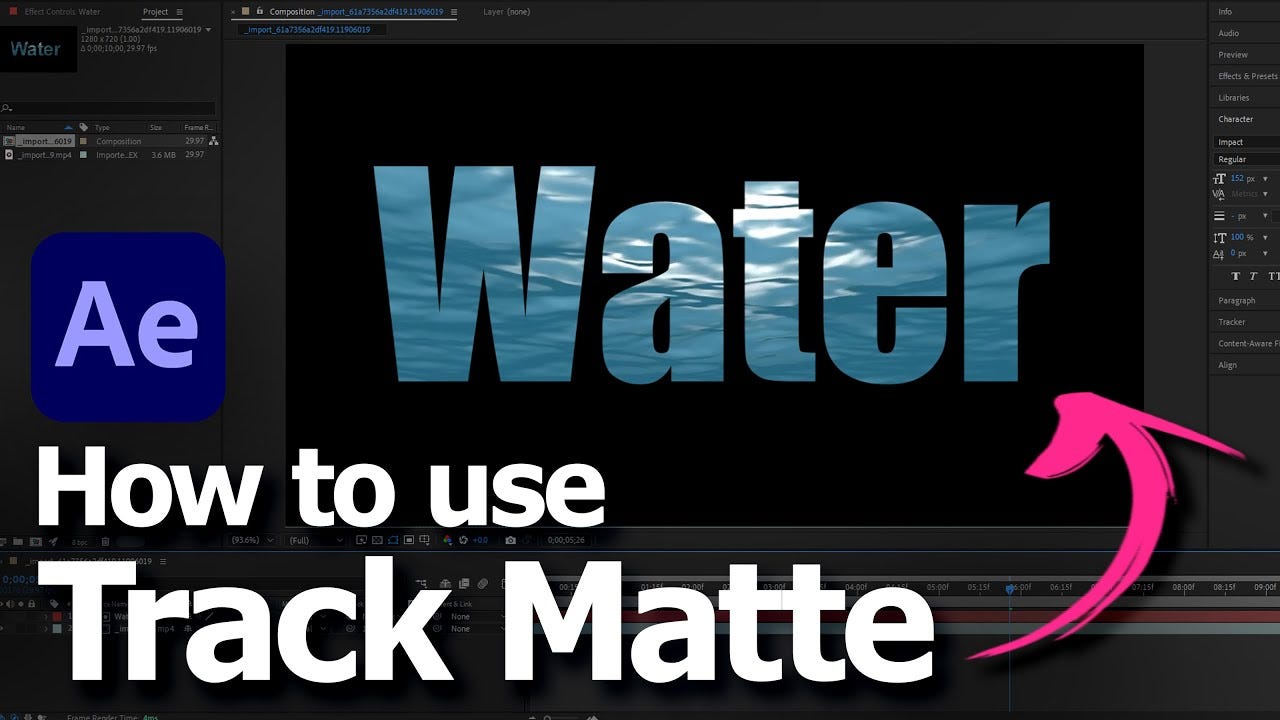1280x720 pixels.
Task: Open the Composition panel menu icon
Action: coord(454,12)
